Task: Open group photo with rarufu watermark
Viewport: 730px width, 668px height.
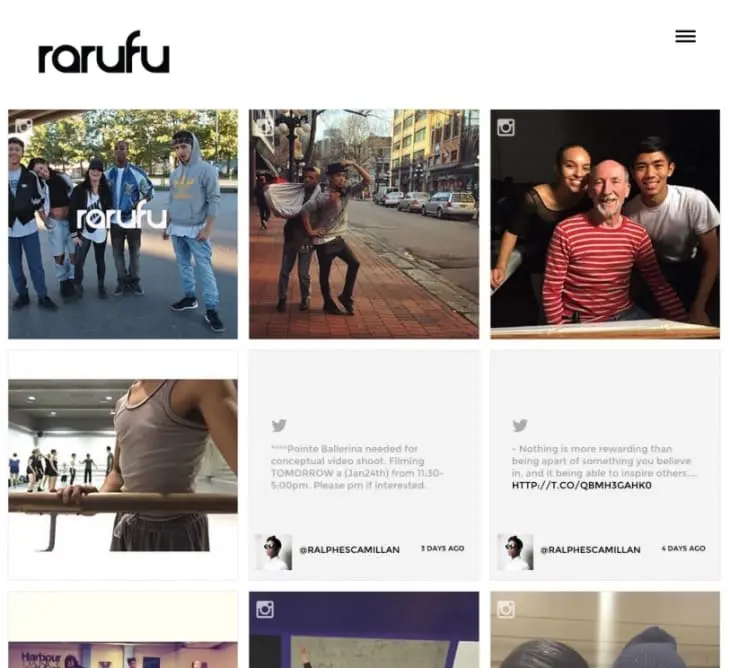Action: 123,224
